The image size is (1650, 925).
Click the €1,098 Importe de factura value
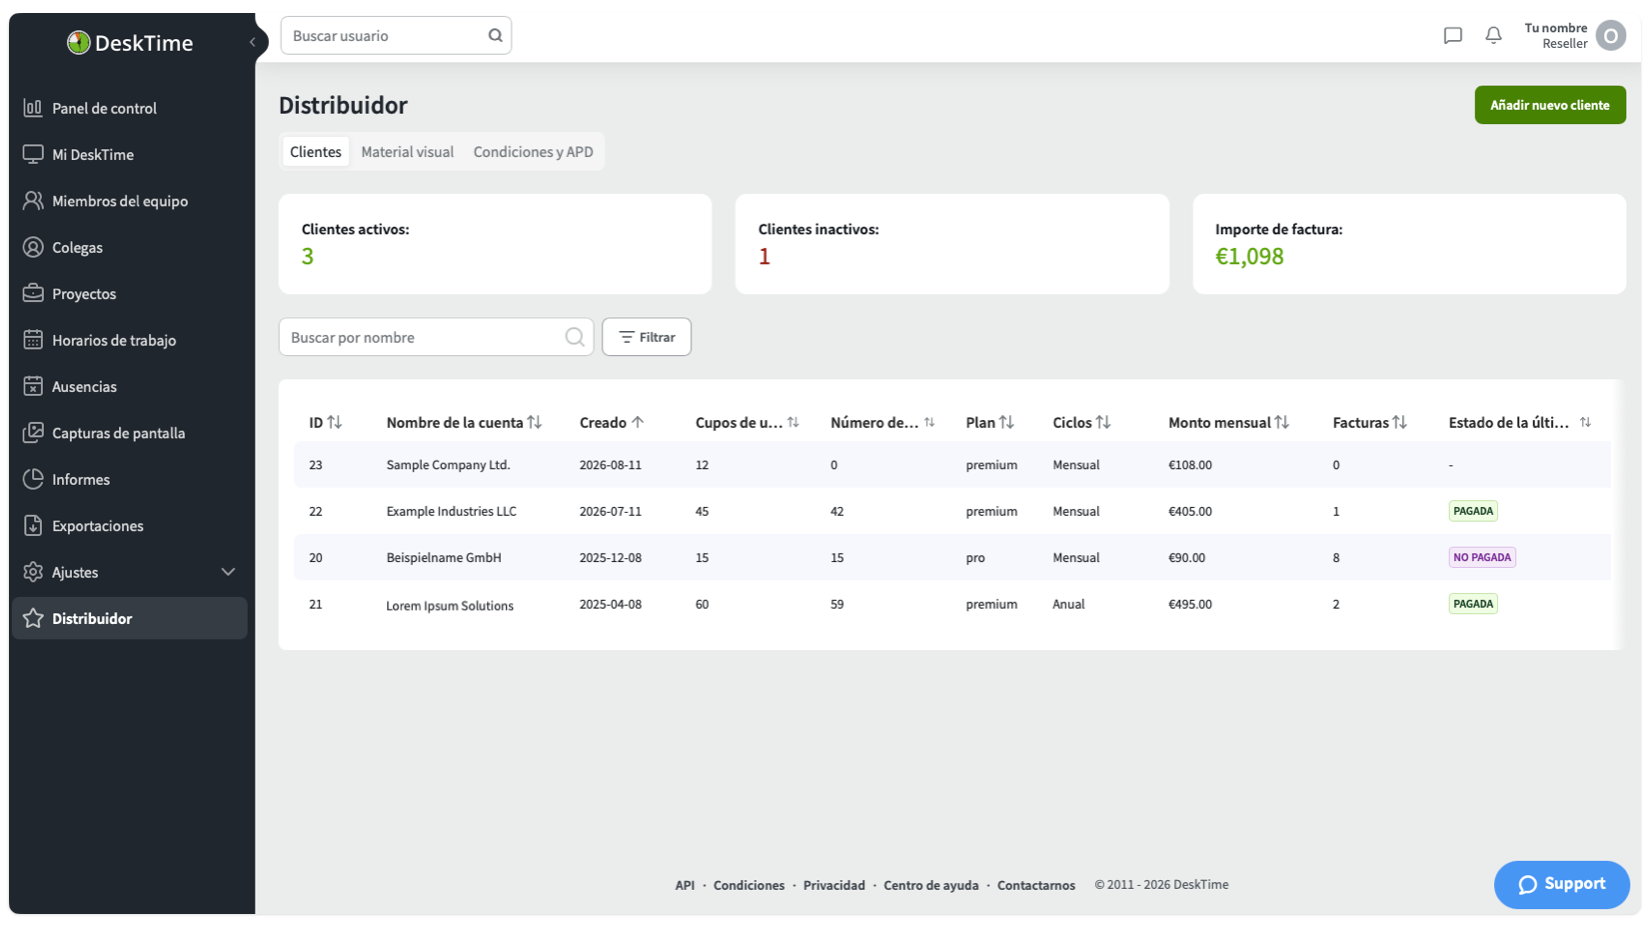pyautogui.click(x=1249, y=256)
